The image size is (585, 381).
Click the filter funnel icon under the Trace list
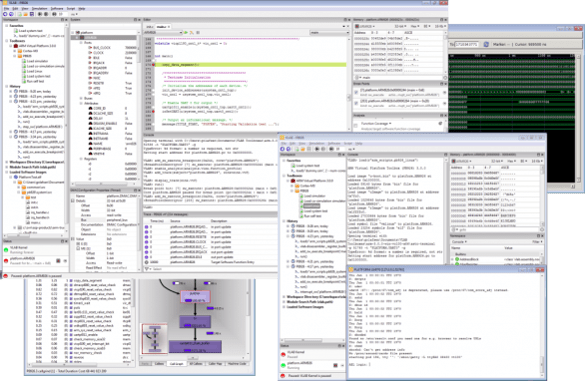(147, 269)
